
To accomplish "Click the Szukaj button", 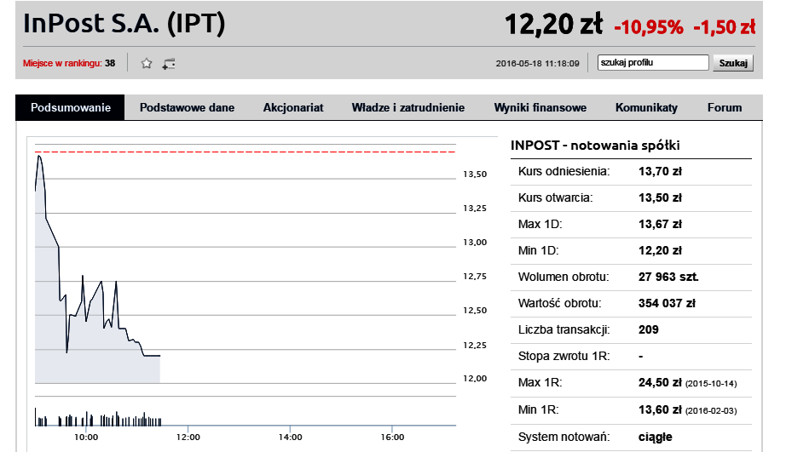I will pyautogui.click(x=733, y=63).
